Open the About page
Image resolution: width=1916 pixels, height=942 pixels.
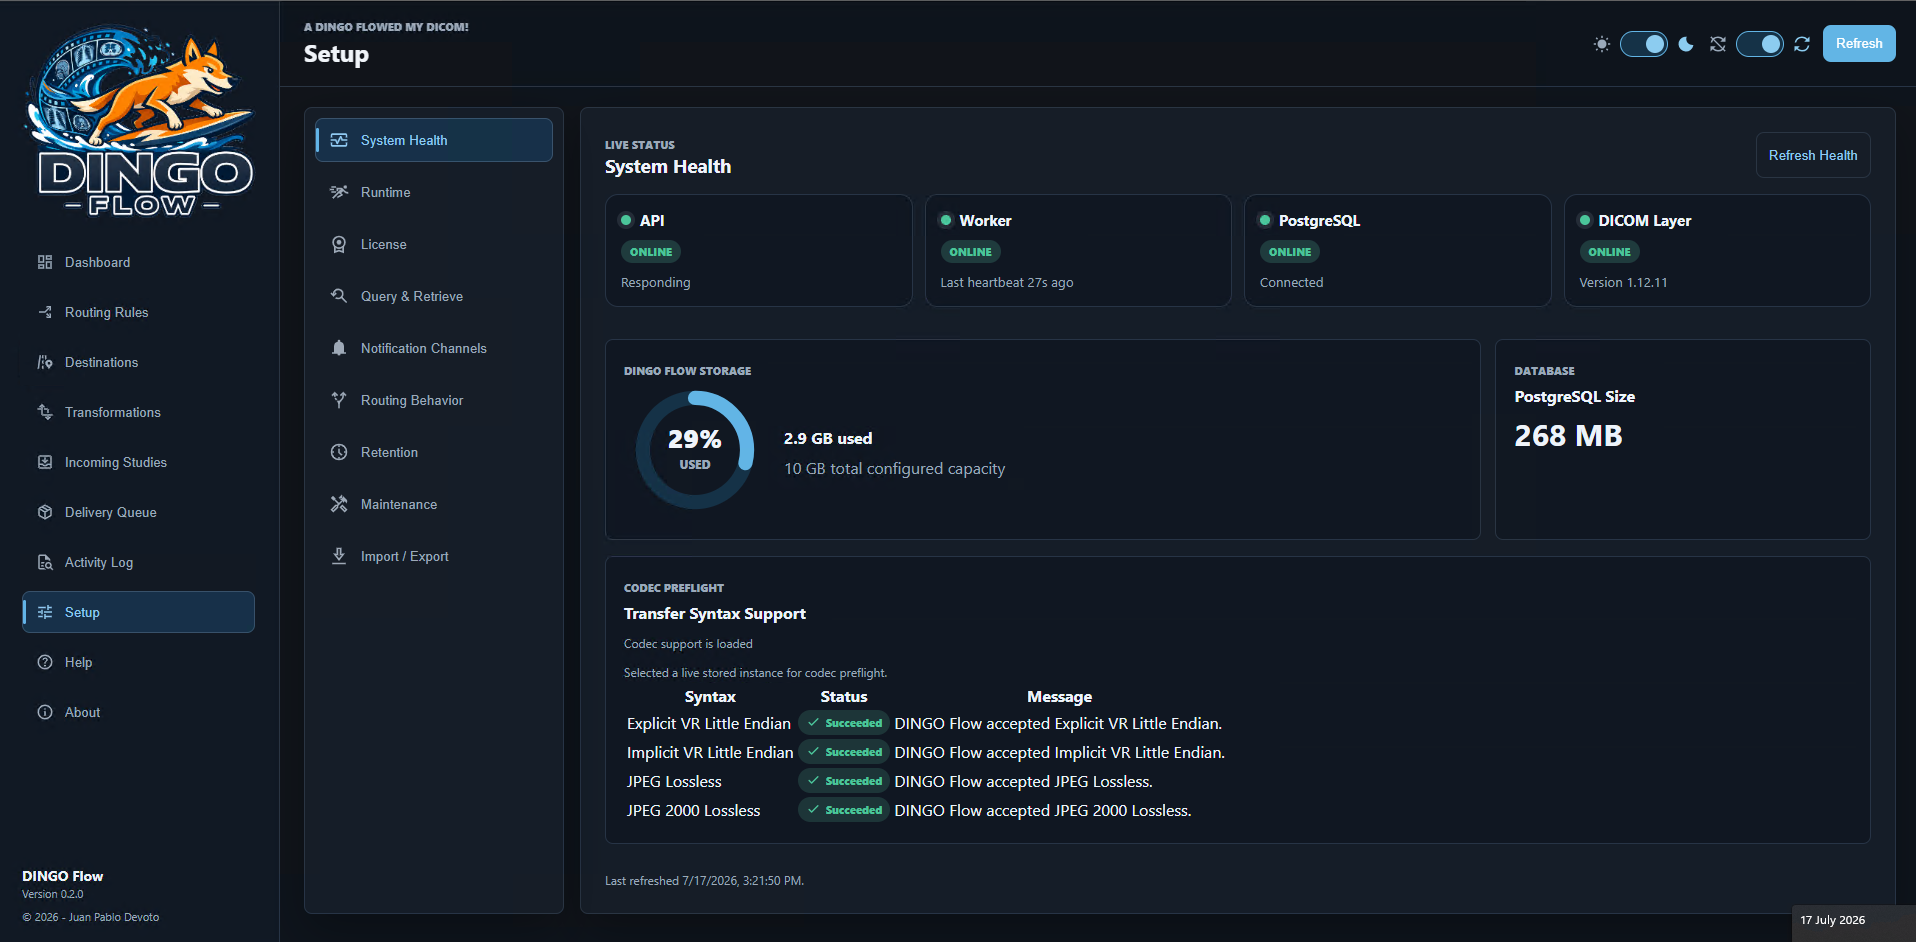click(138, 712)
